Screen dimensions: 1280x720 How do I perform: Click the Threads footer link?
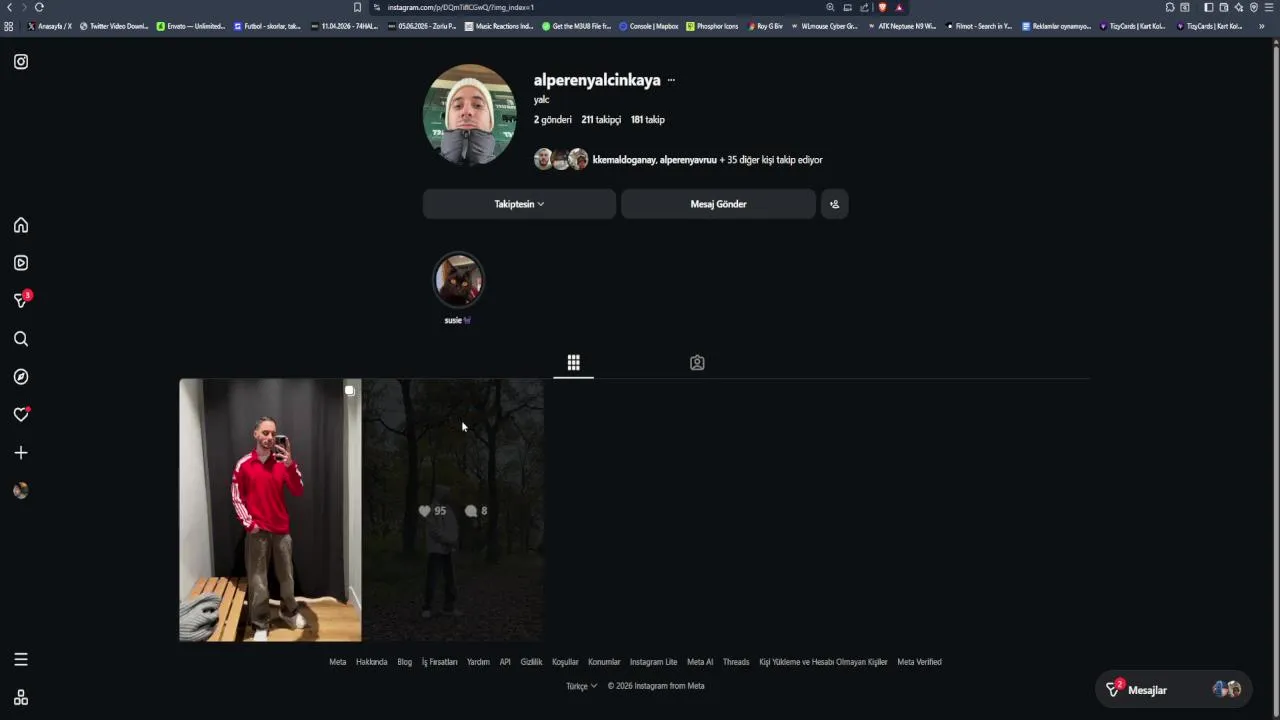pyautogui.click(x=736, y=662)
